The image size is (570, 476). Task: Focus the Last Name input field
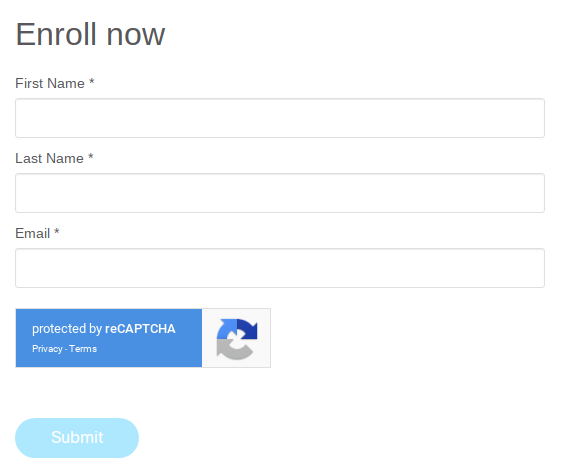(280, 193)
